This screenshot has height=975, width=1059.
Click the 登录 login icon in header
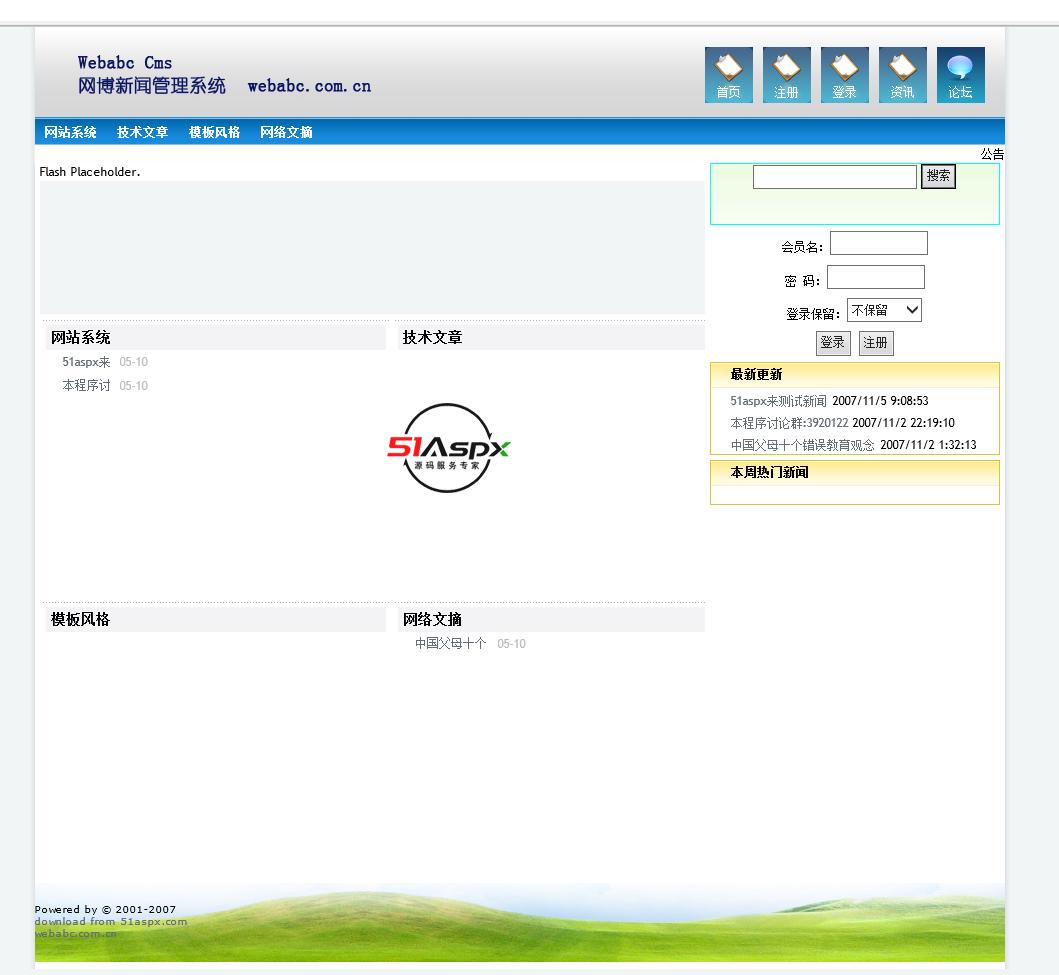(845, 75)
